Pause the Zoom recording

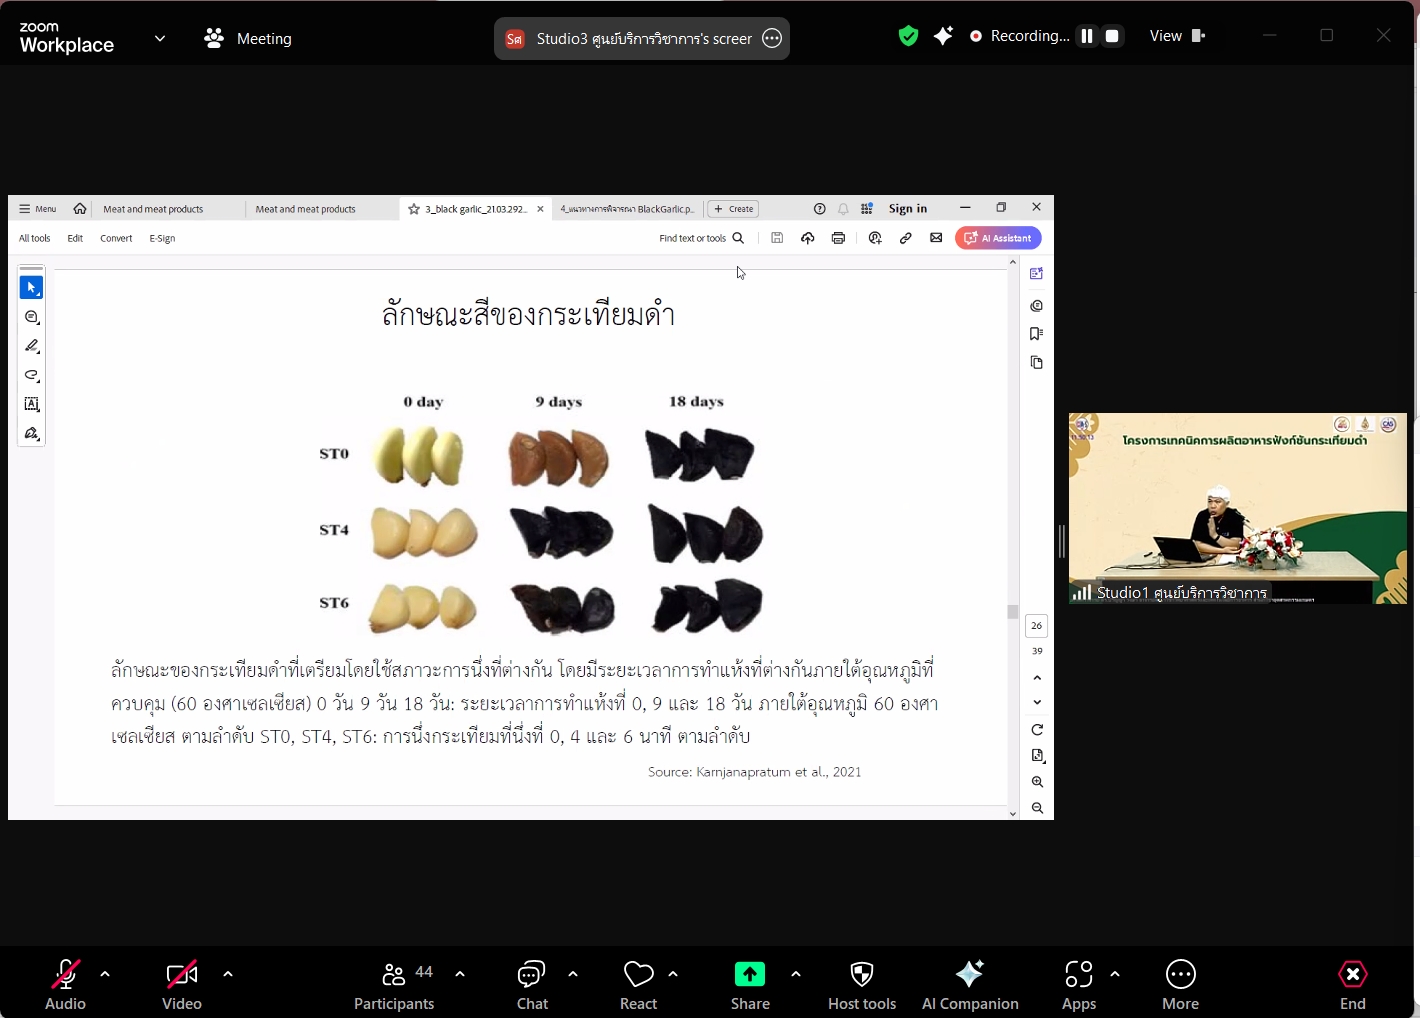click(x=1087, y=36)
